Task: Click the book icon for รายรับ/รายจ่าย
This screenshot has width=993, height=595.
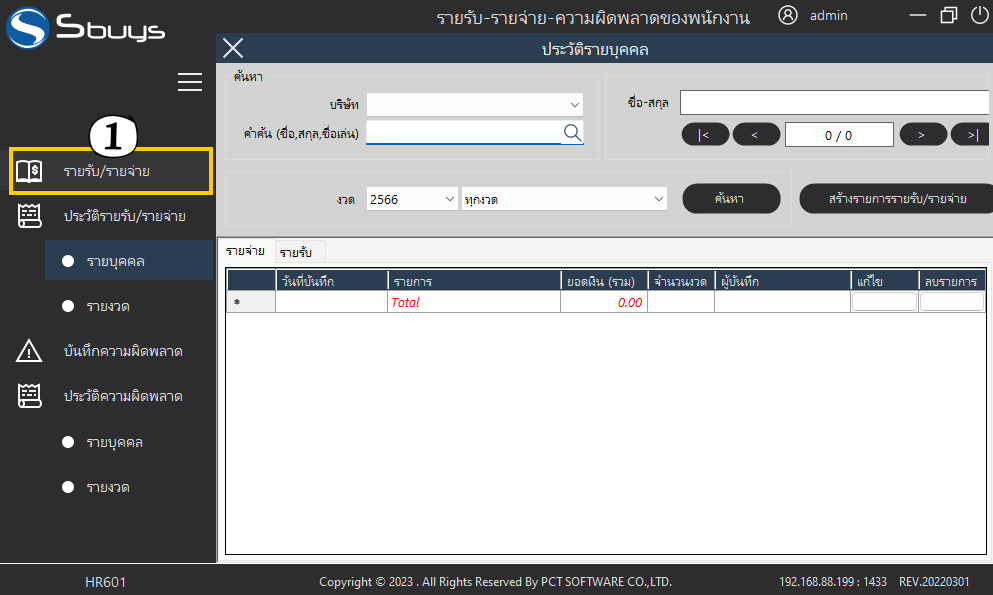Action: click(29, 171)
